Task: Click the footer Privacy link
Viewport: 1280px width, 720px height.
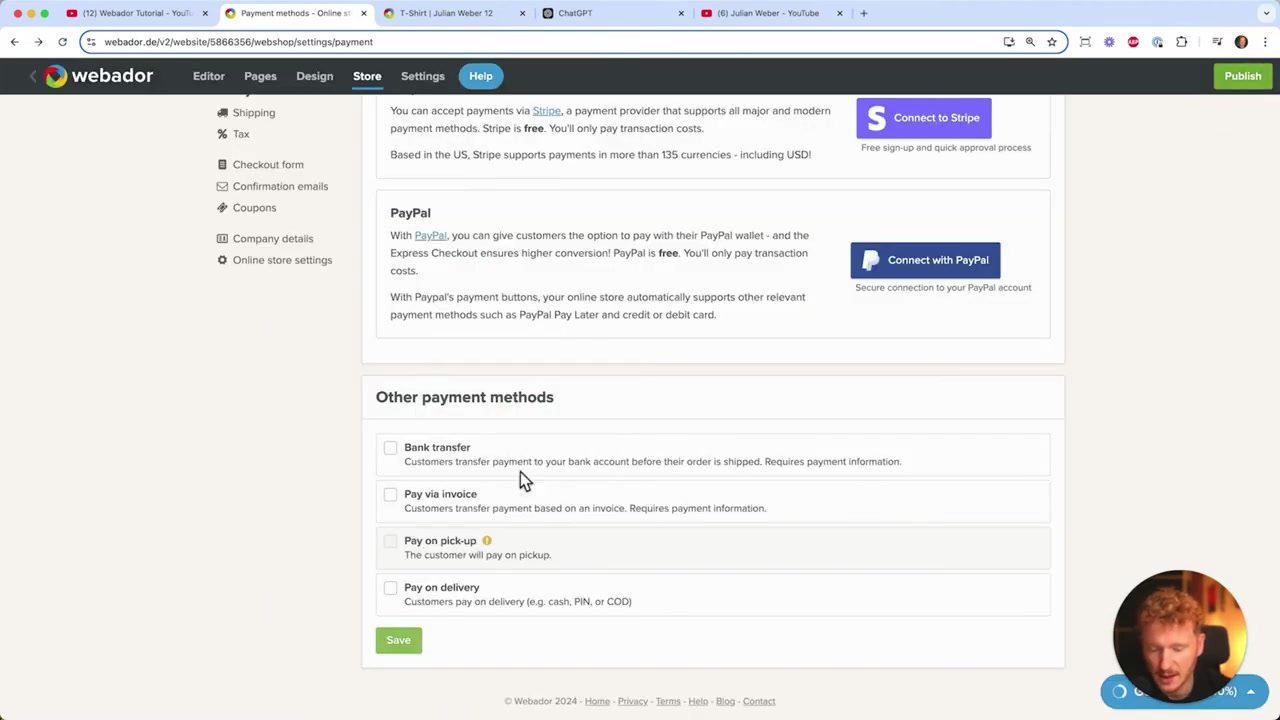Action: point(633,701)
